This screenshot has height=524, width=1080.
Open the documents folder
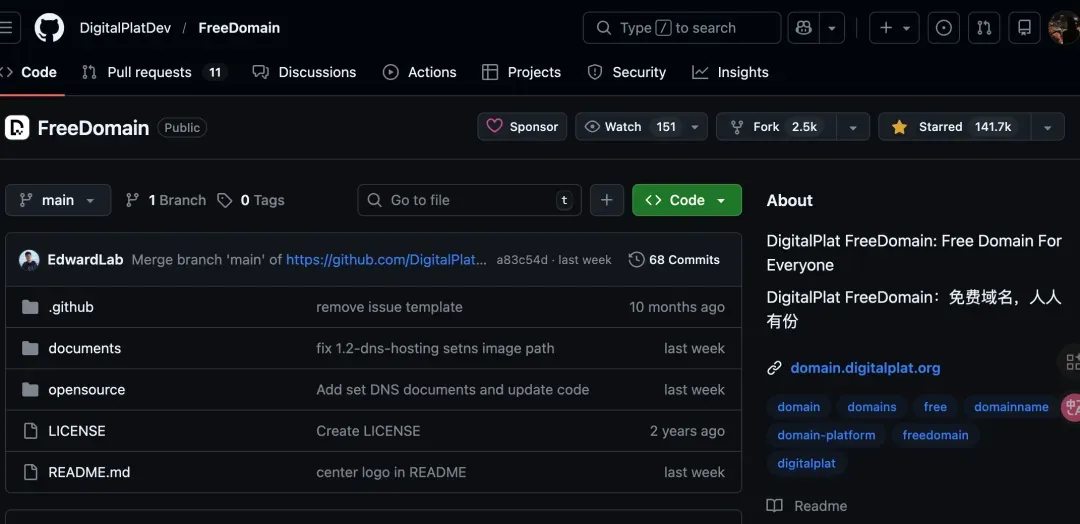point(85,348)
